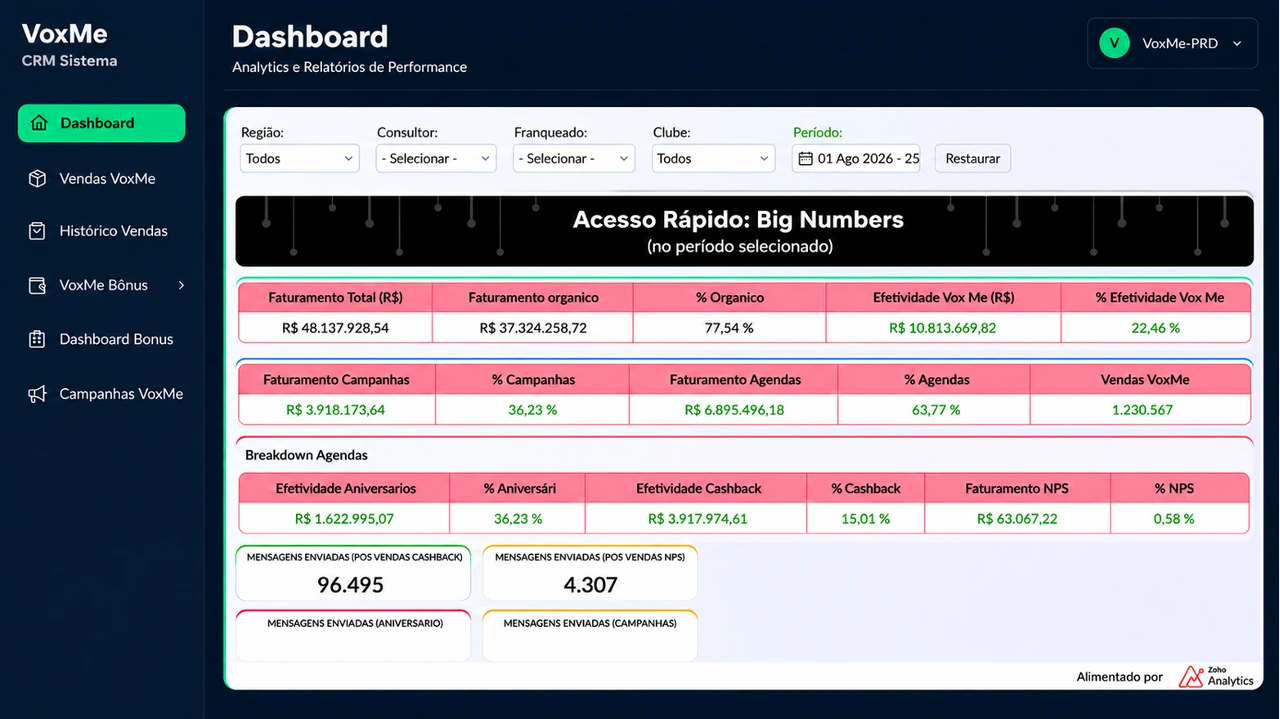
Task: Open the Consultor dropdown
Action: click(436, 158)
